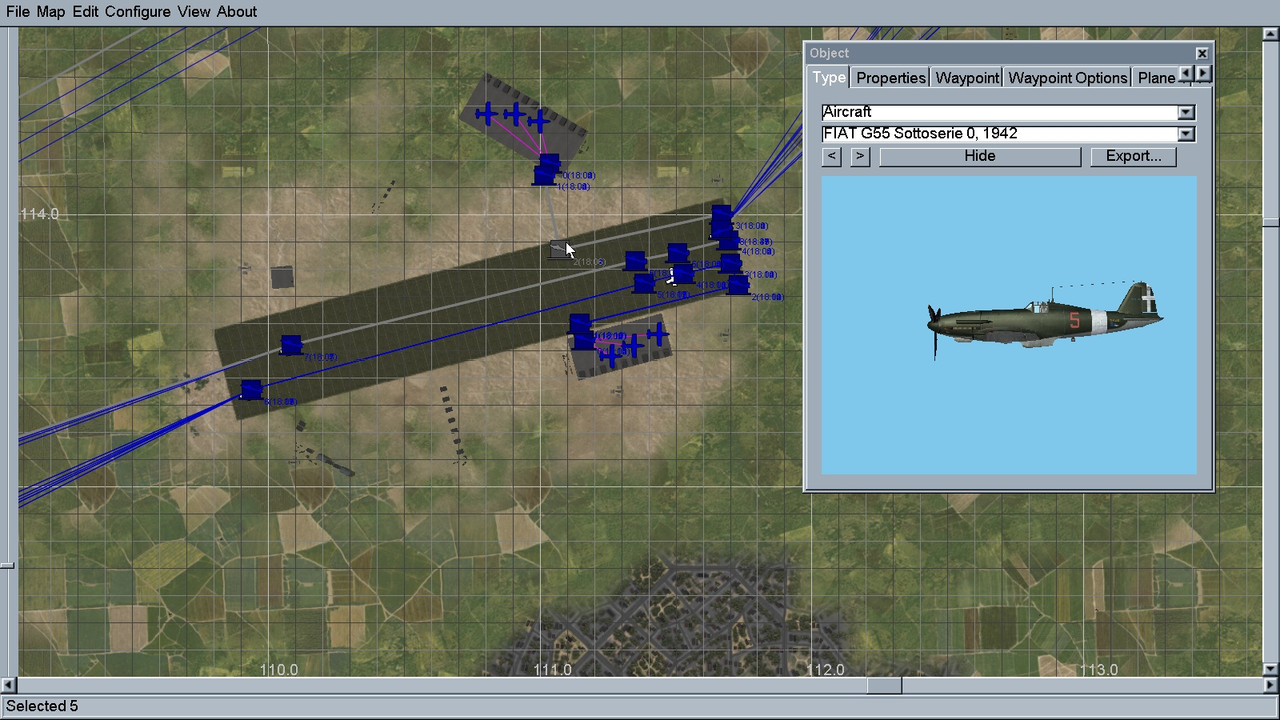
Task: Open the Map menu
Action: point(51,12)
